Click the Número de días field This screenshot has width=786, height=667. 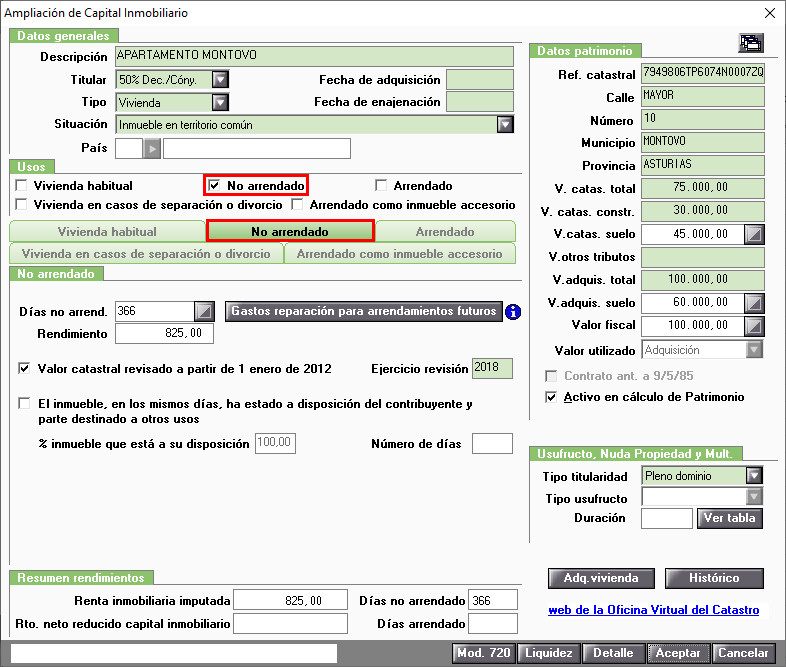[492, 443]
